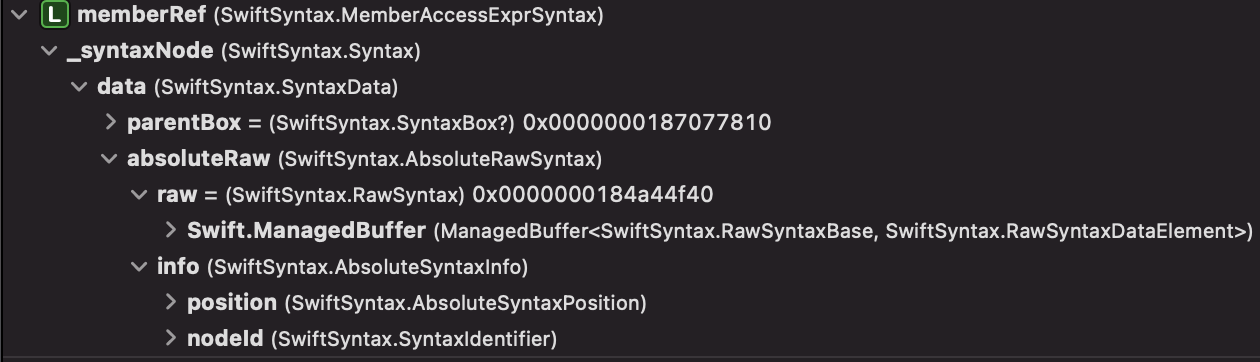Click the parentBox address value 0x0000000187077810
The height and width of the screenshot is (362, 1260).
click(x=647, y=123)
